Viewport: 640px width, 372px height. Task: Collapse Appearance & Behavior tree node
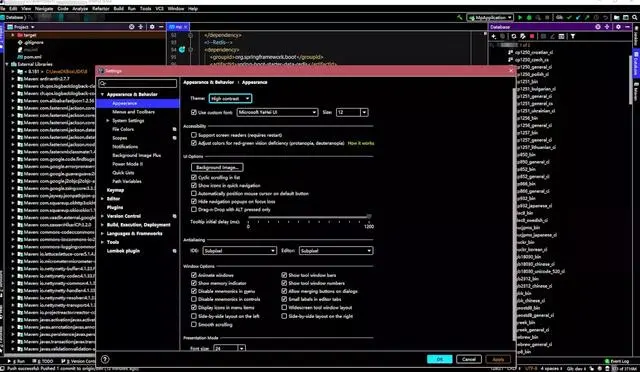[102, 95]
